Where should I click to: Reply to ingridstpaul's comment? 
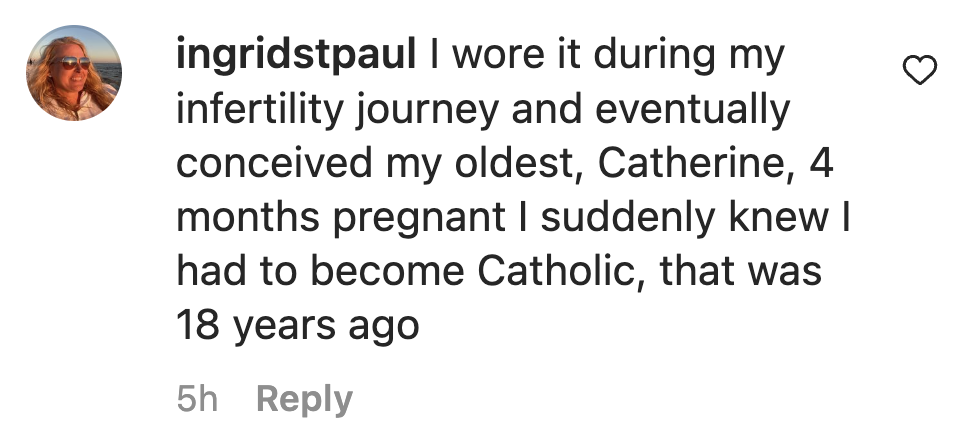coord(304,400)
